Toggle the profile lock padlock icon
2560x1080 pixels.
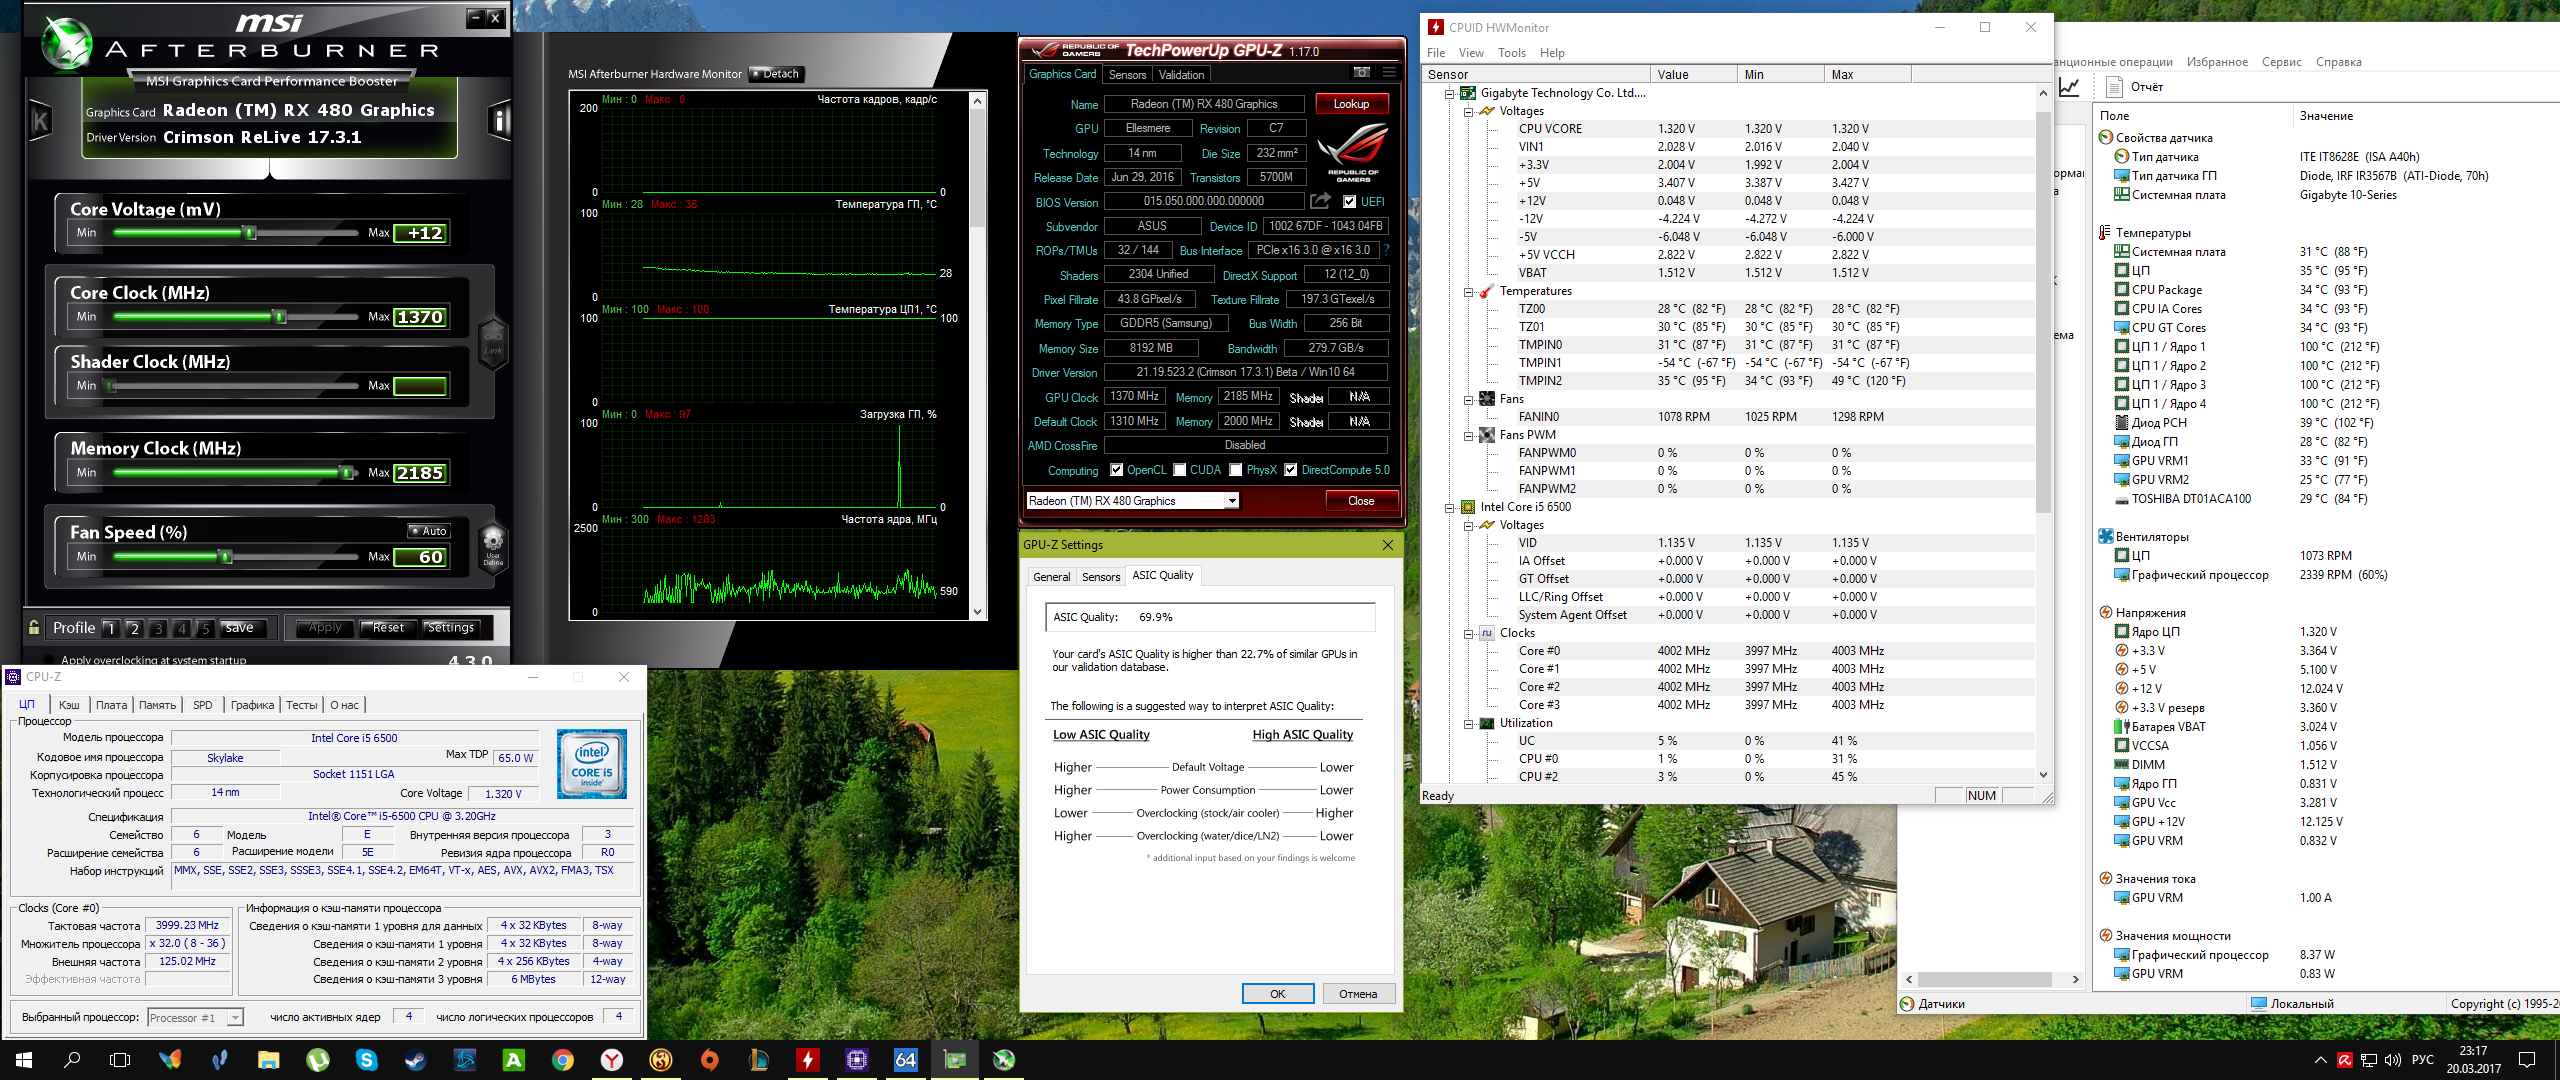[x=34, y=628]
